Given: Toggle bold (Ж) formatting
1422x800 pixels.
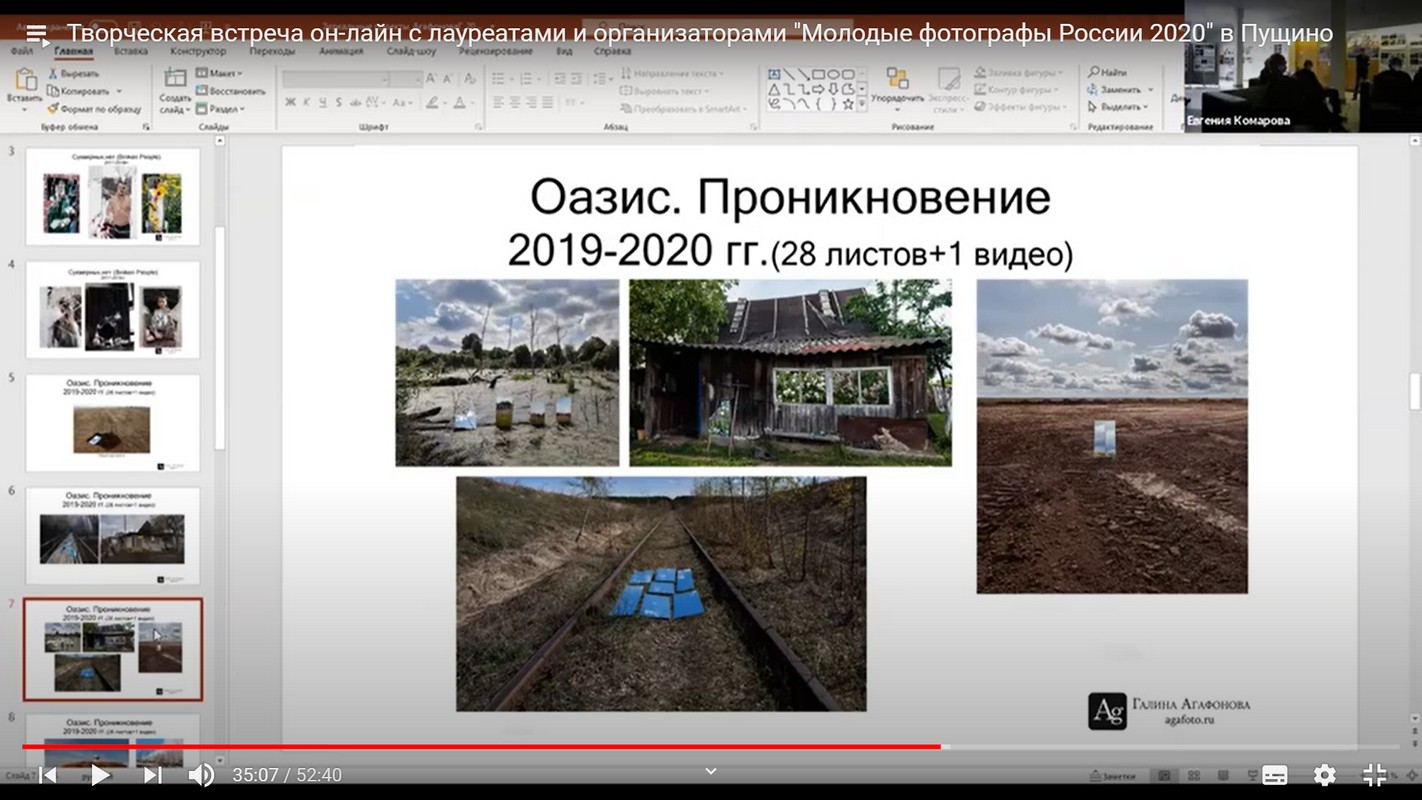Looking at the screenshot, I should pos(290,103).
